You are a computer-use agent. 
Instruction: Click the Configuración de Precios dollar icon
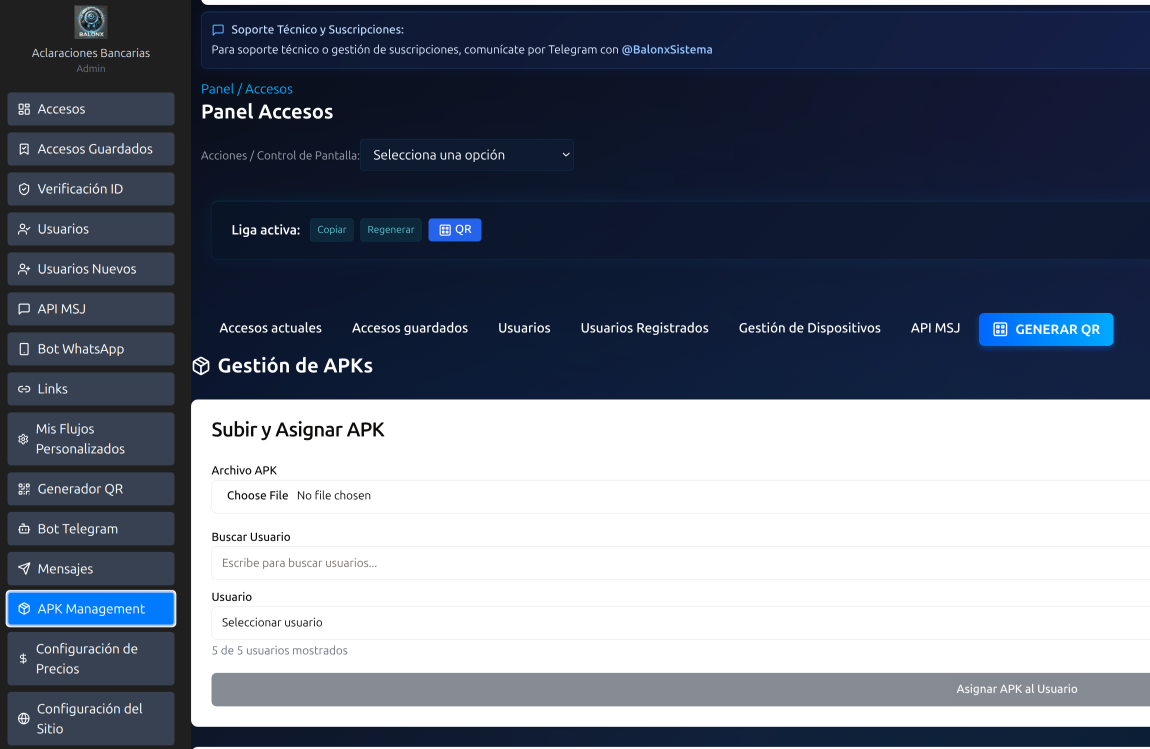tap(23, 659)
